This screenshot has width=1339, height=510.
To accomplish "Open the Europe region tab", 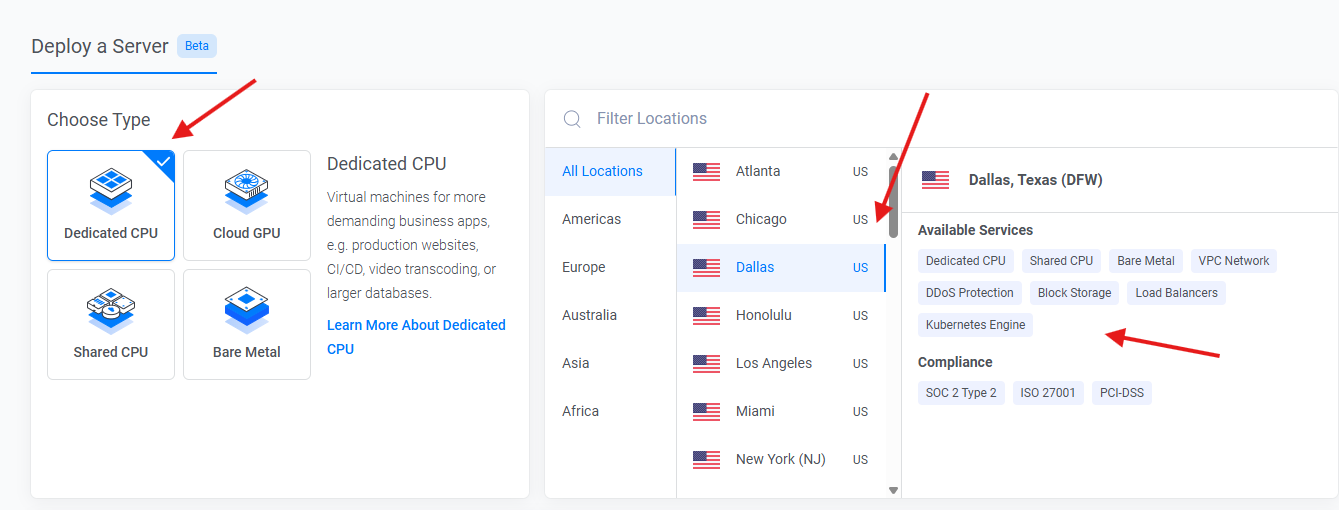I will 583,267.
